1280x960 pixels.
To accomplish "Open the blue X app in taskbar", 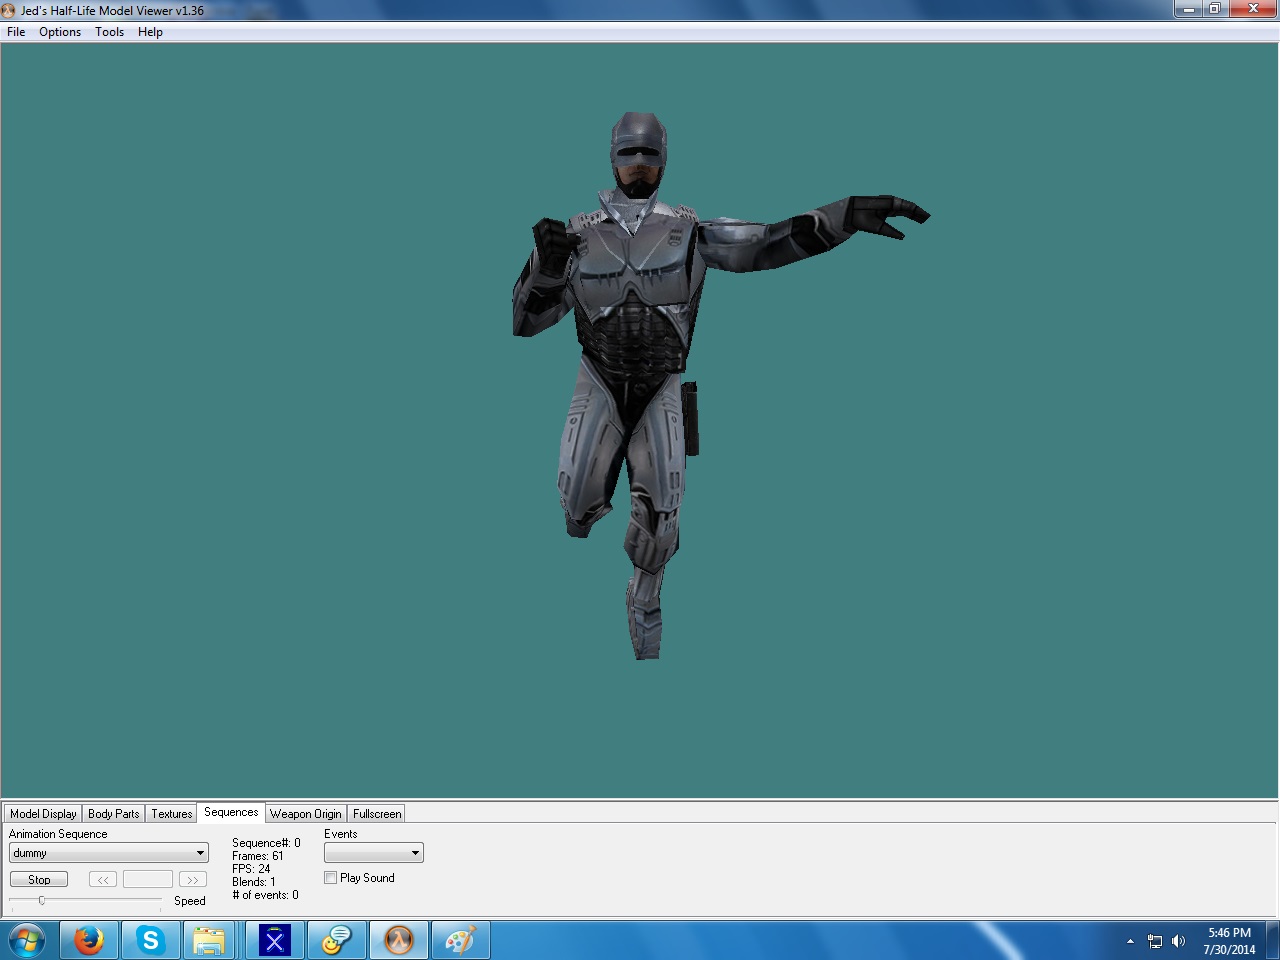I will pos(275,941).
